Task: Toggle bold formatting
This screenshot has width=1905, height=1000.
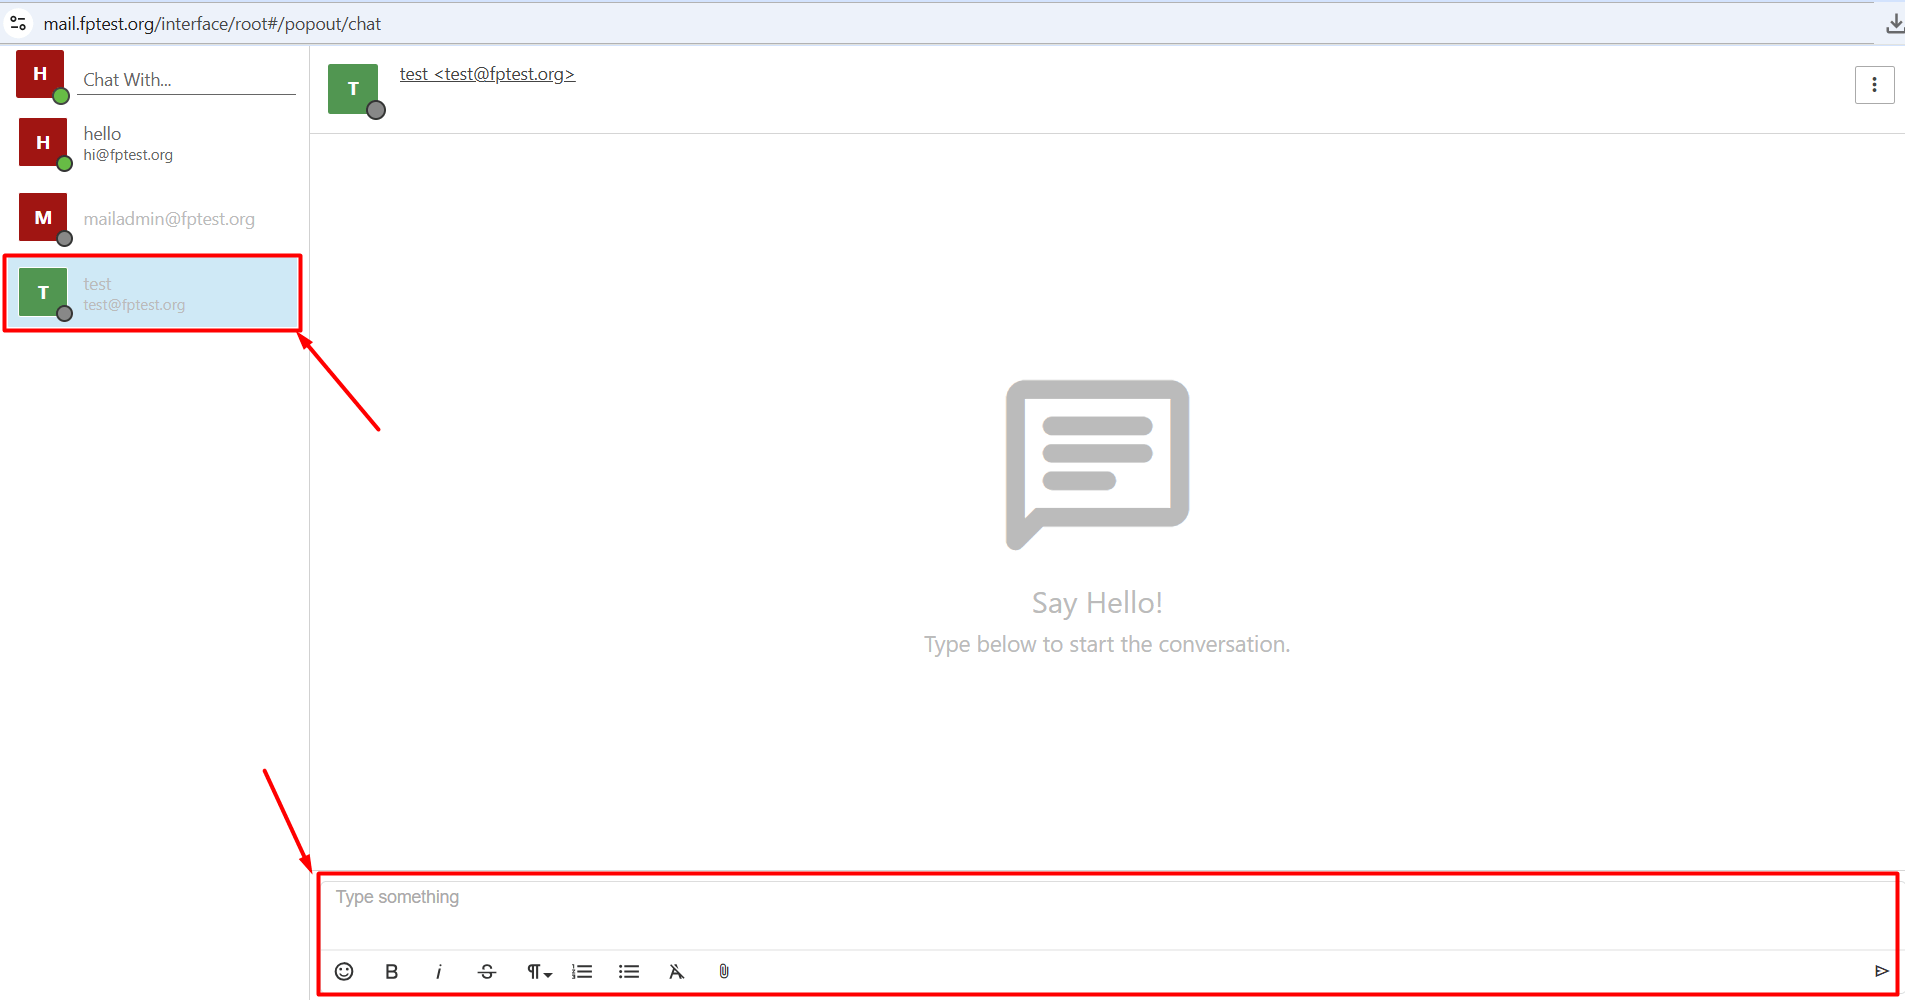Action: coord(391,971)
